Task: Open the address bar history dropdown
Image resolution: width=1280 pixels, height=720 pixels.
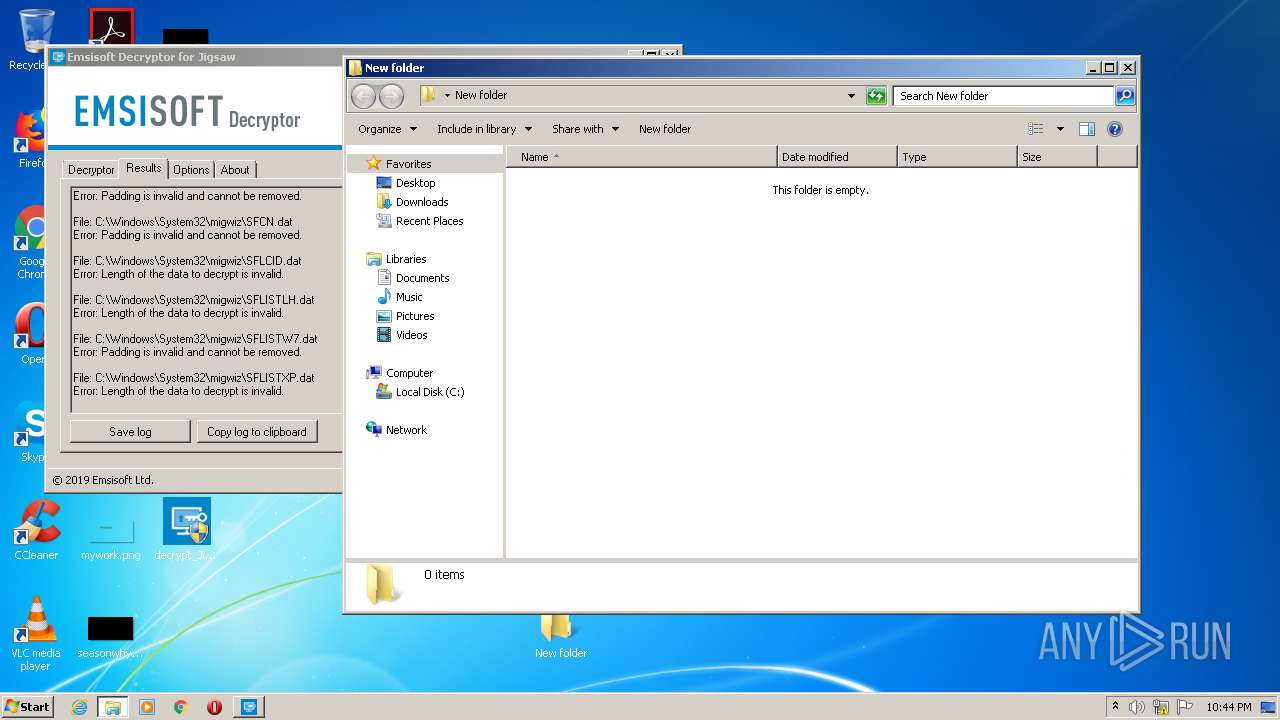Action: [851, 96]
